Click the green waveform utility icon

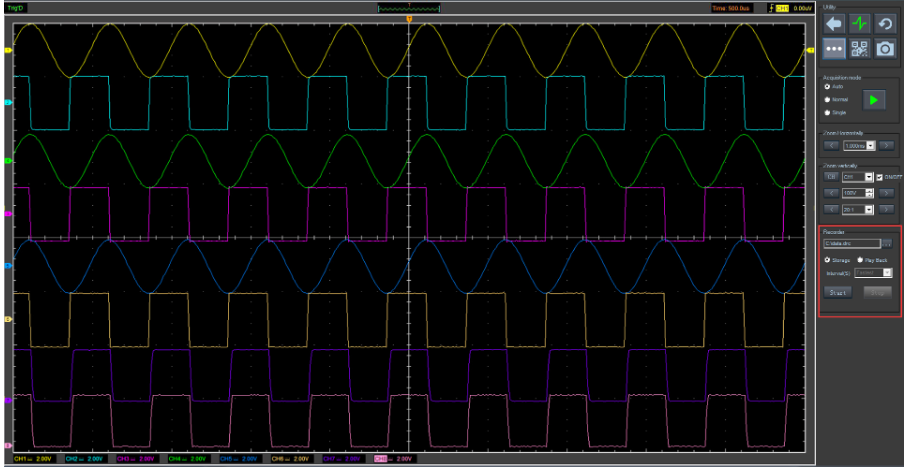click(x=859, y=24)
